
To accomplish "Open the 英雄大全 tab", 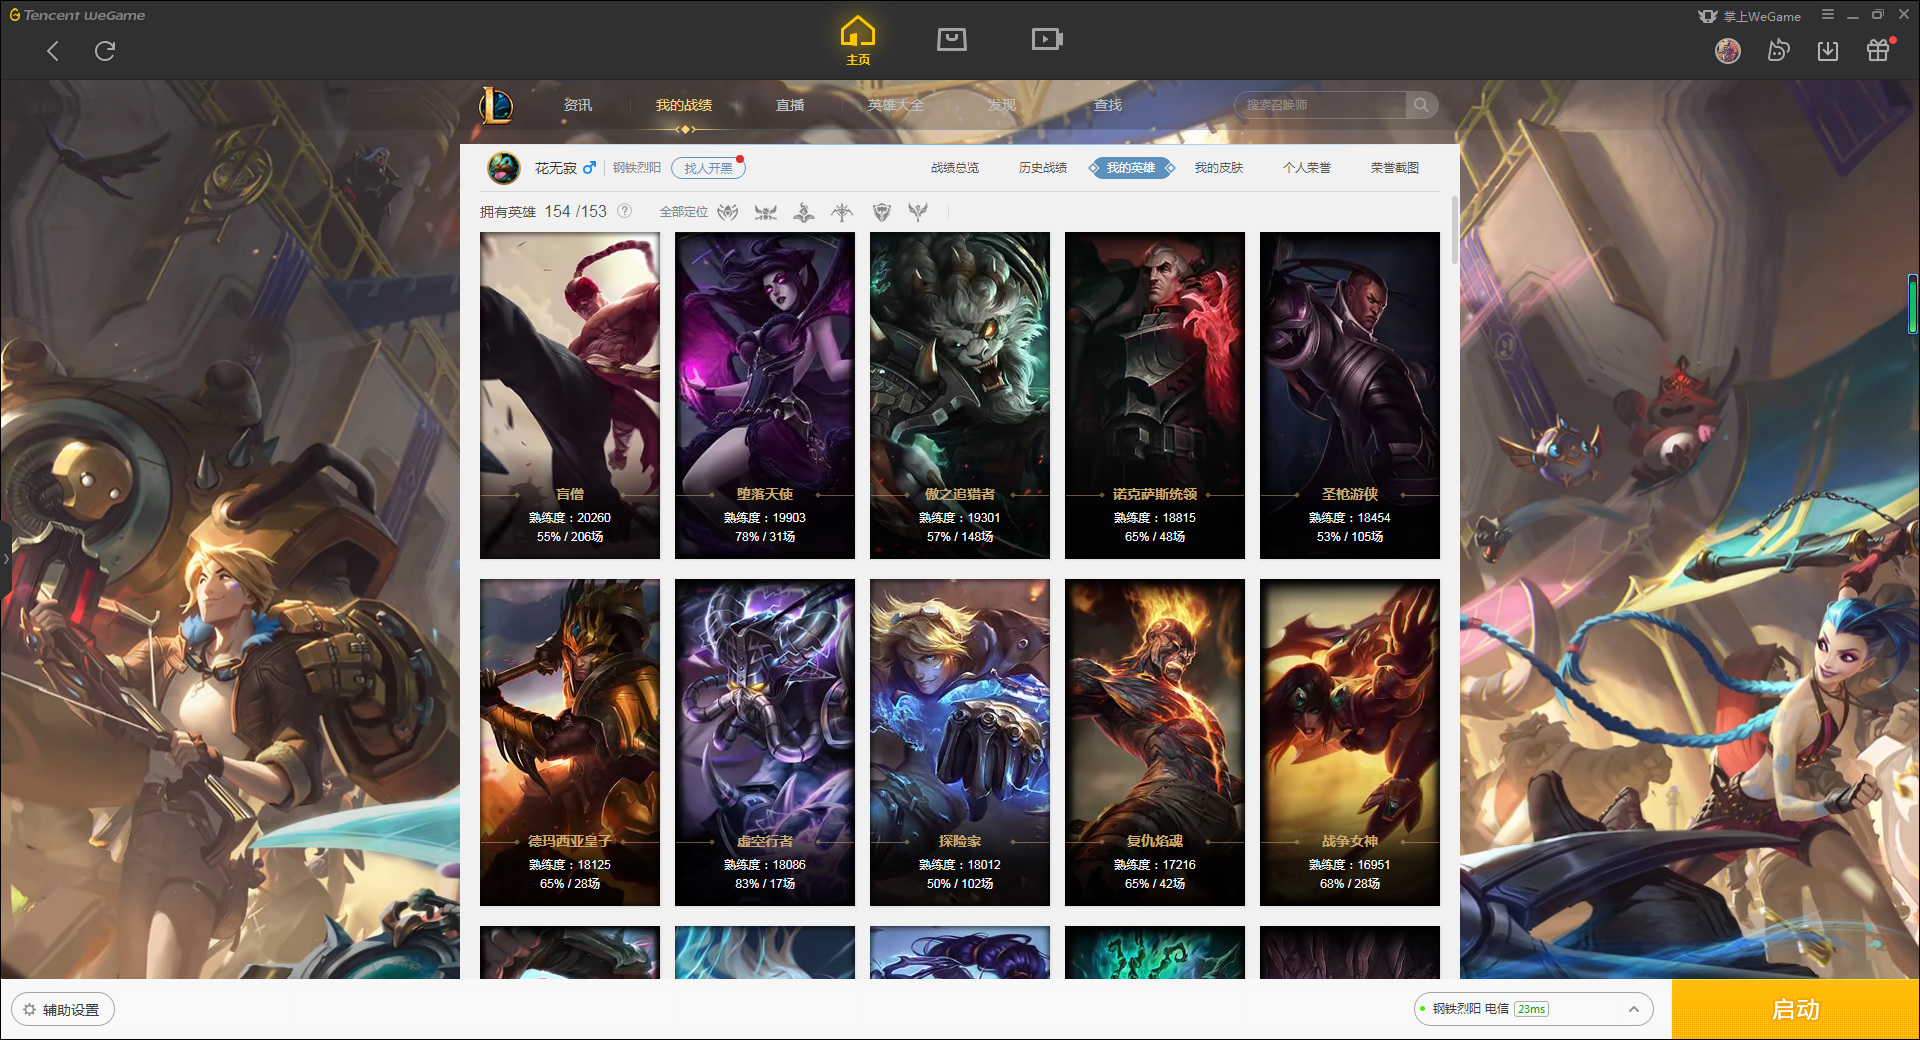I will click(x=896, y=105).
